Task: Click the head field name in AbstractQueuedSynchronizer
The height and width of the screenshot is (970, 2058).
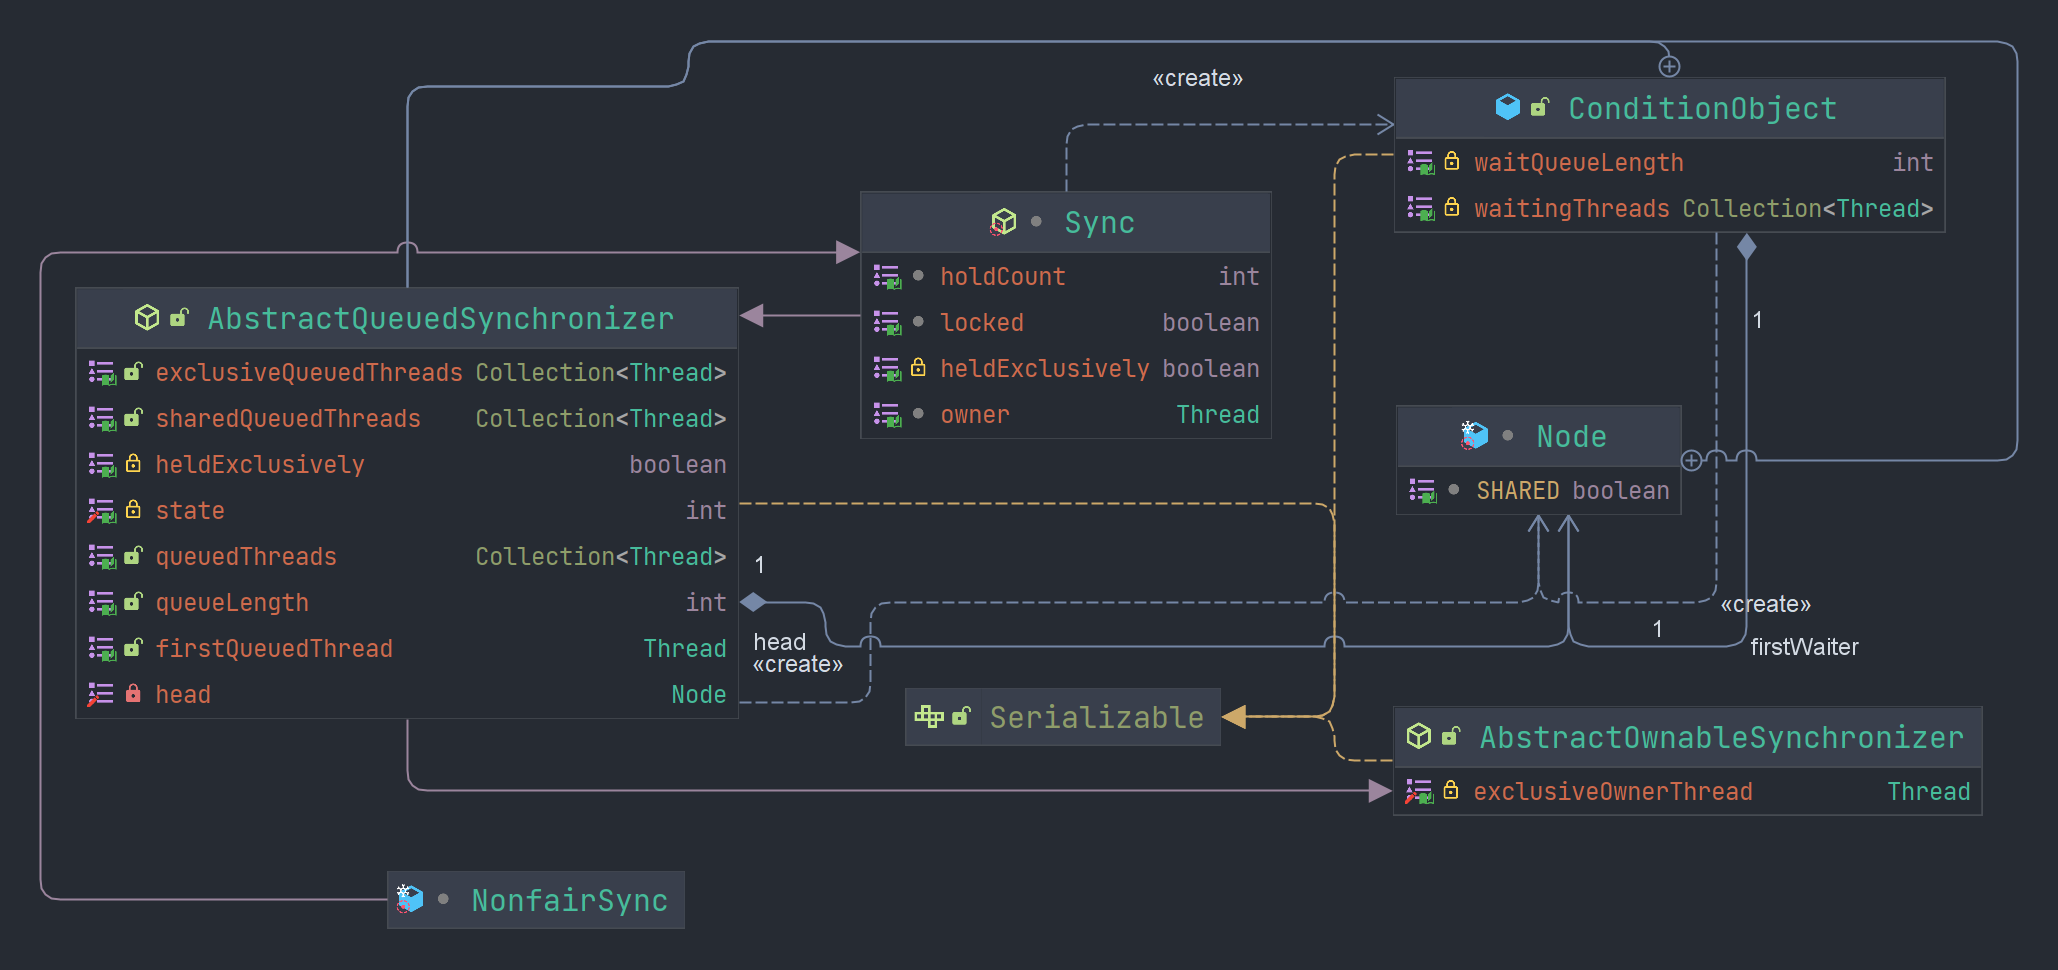Action: (183, 695)
